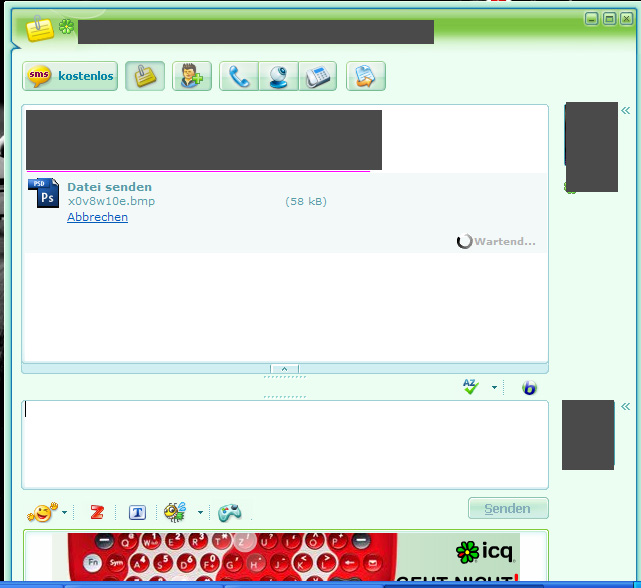The width and height of the screenshot is (641, 588).
Task: Open the send file icon in toolbar
Action: coord(365,76)
